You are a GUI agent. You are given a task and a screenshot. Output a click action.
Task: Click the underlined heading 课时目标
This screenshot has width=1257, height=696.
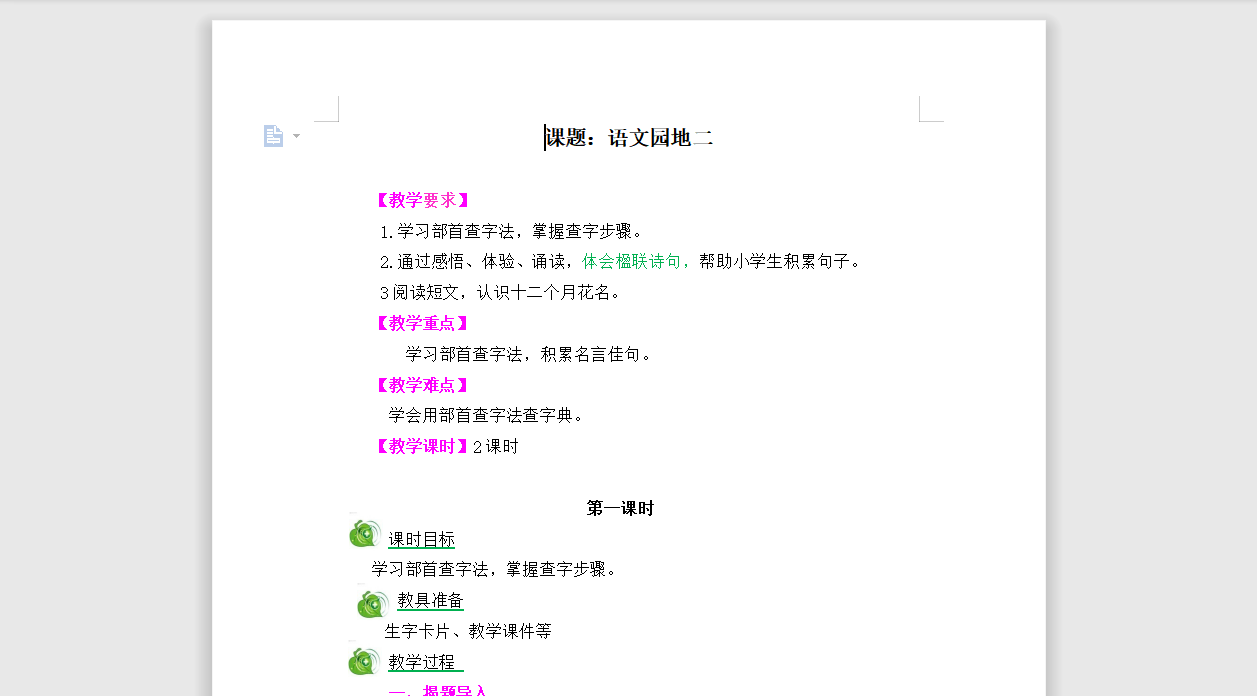coord(422,540)
